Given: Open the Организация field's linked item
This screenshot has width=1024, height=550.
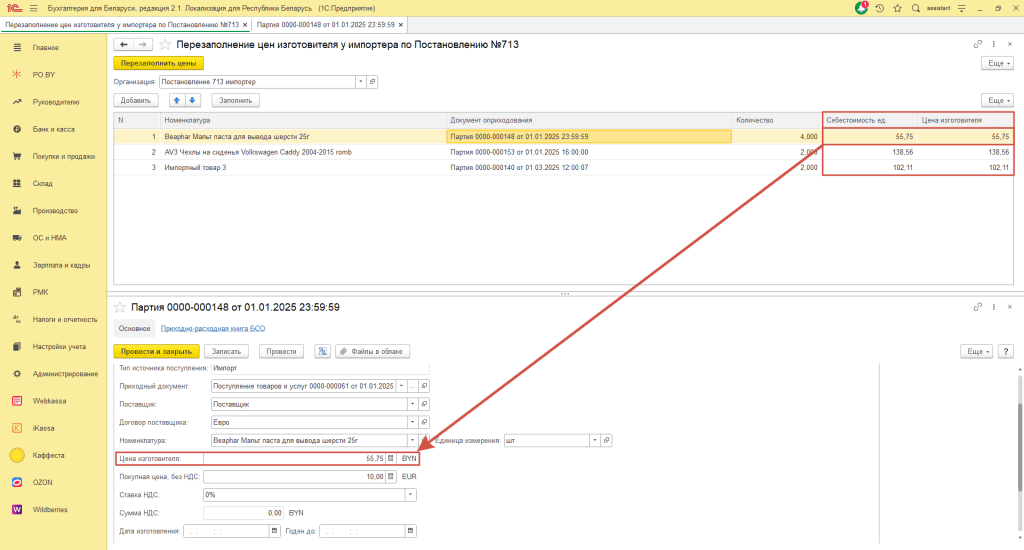Looking at the screenshot, I should [372, 82].
